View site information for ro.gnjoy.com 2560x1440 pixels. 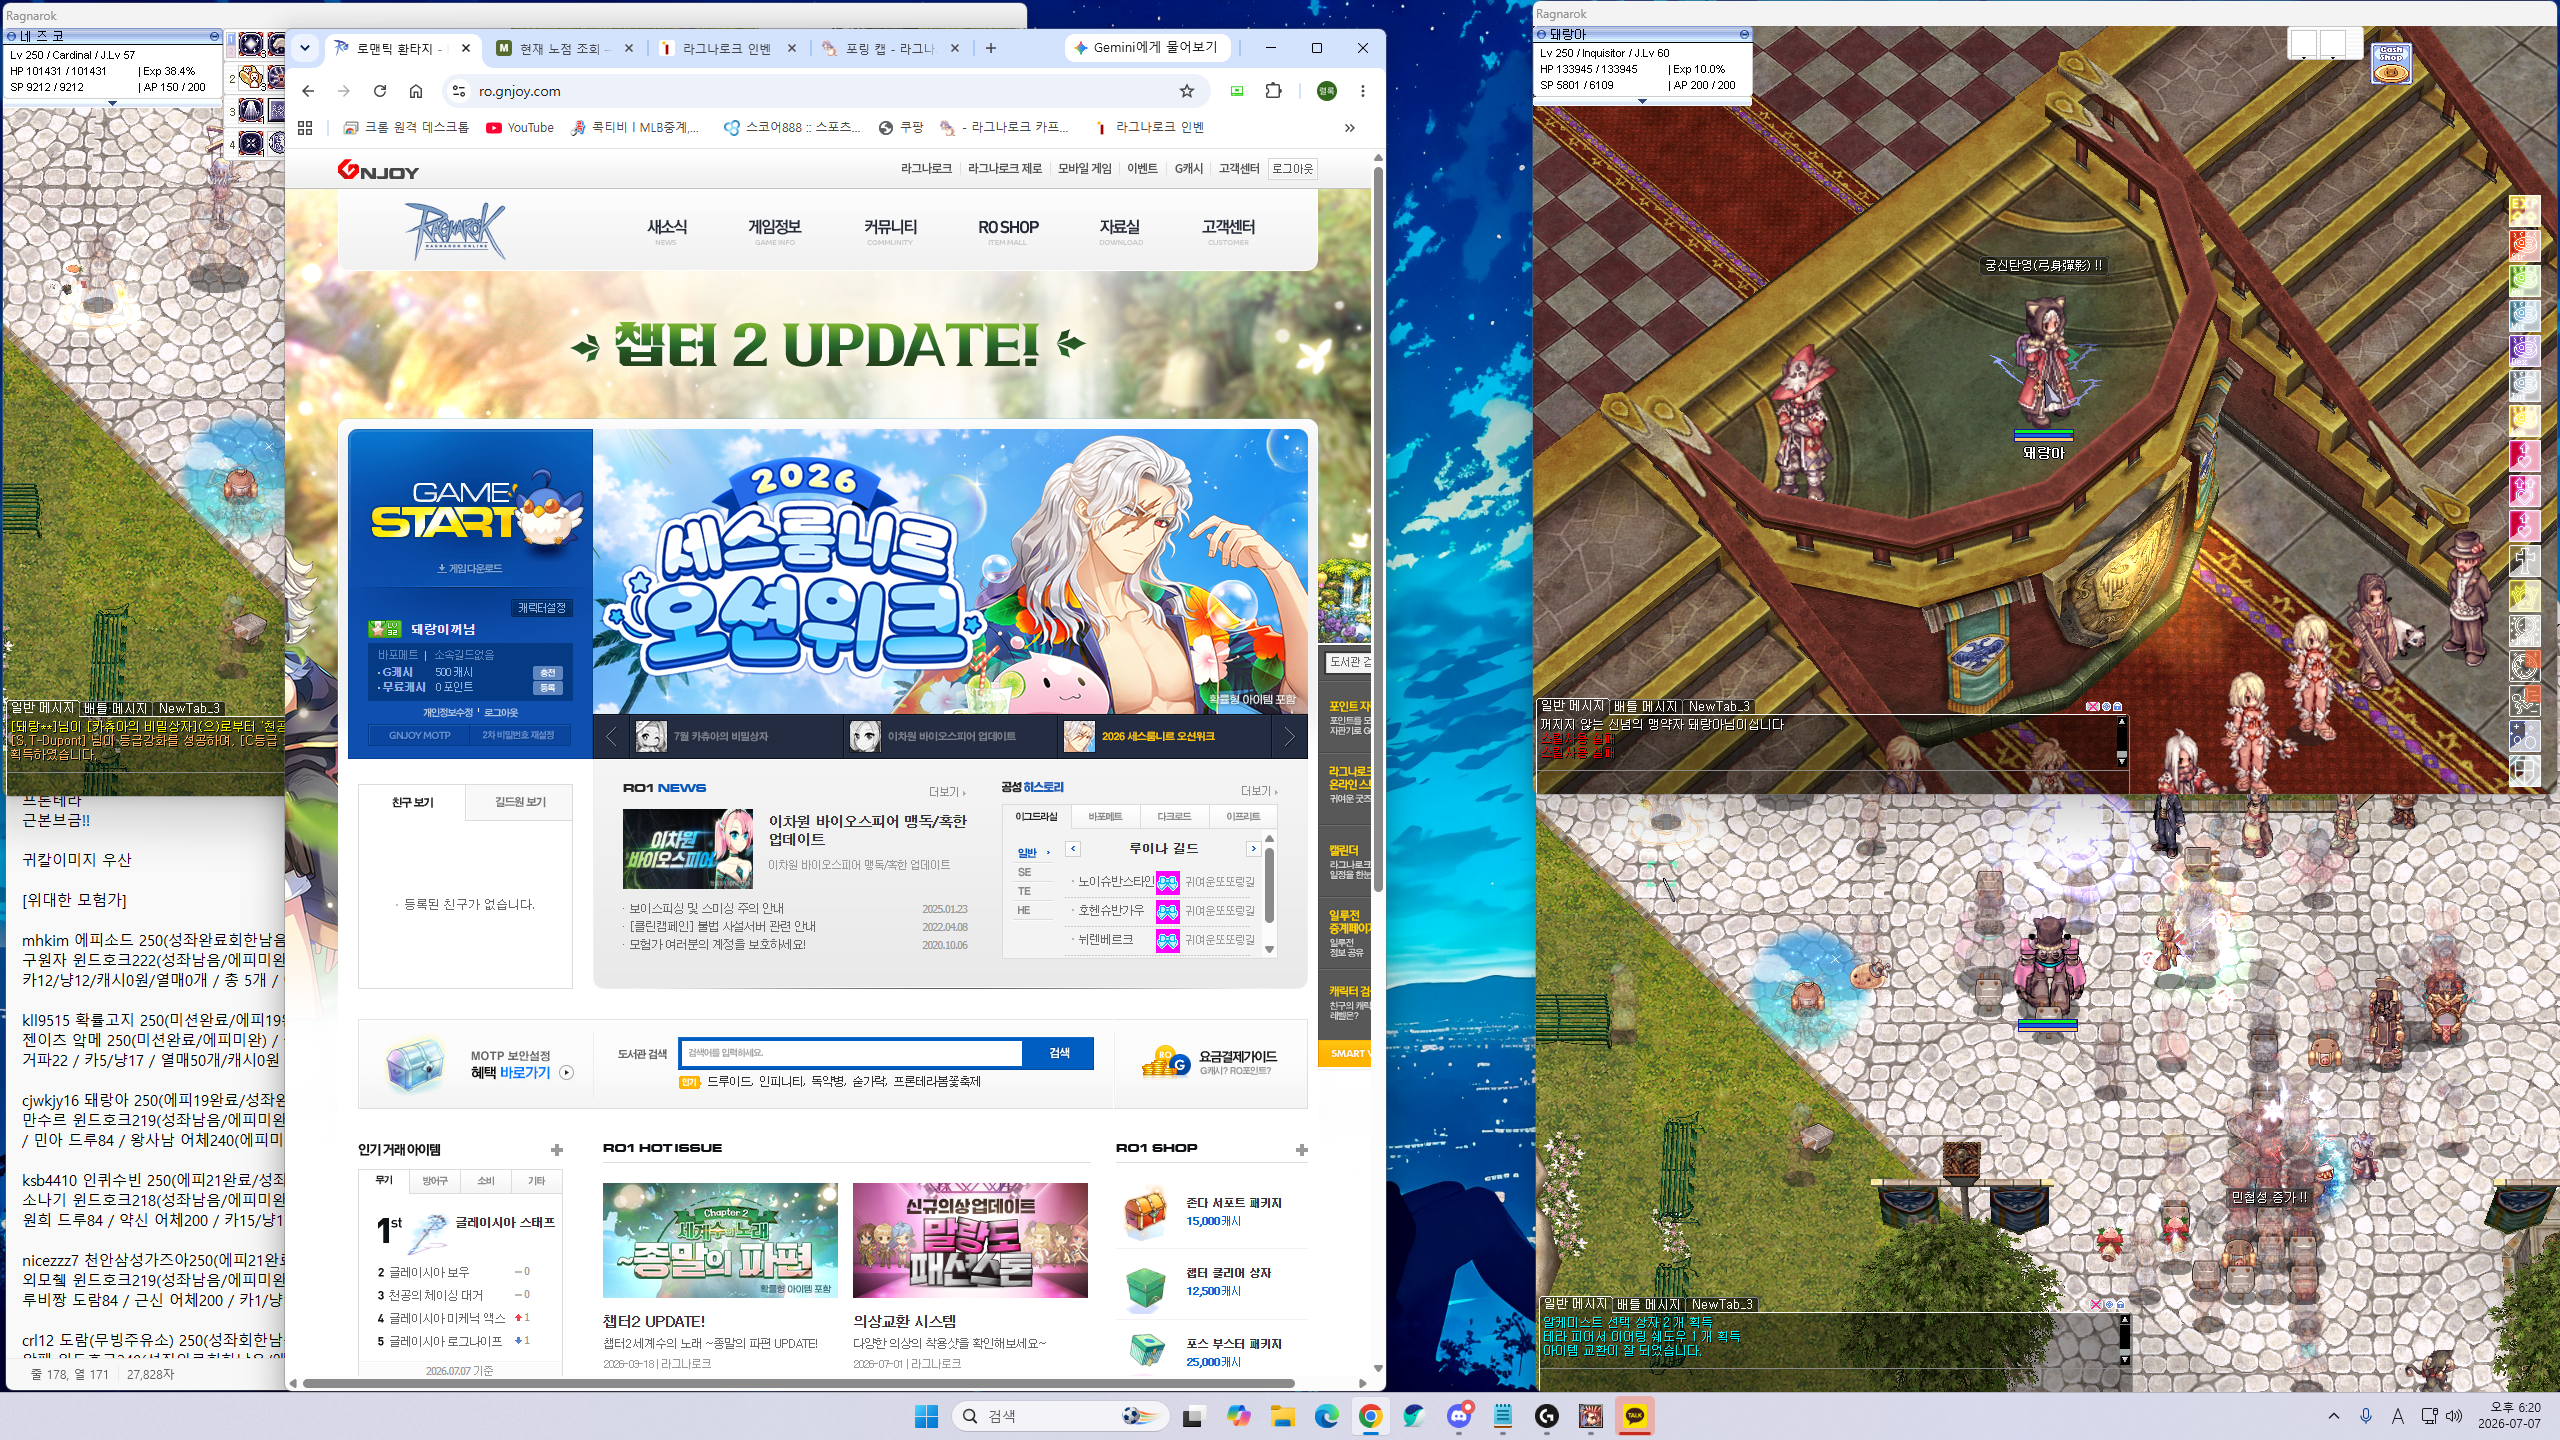pyautogui.click(x=458, y=91)
